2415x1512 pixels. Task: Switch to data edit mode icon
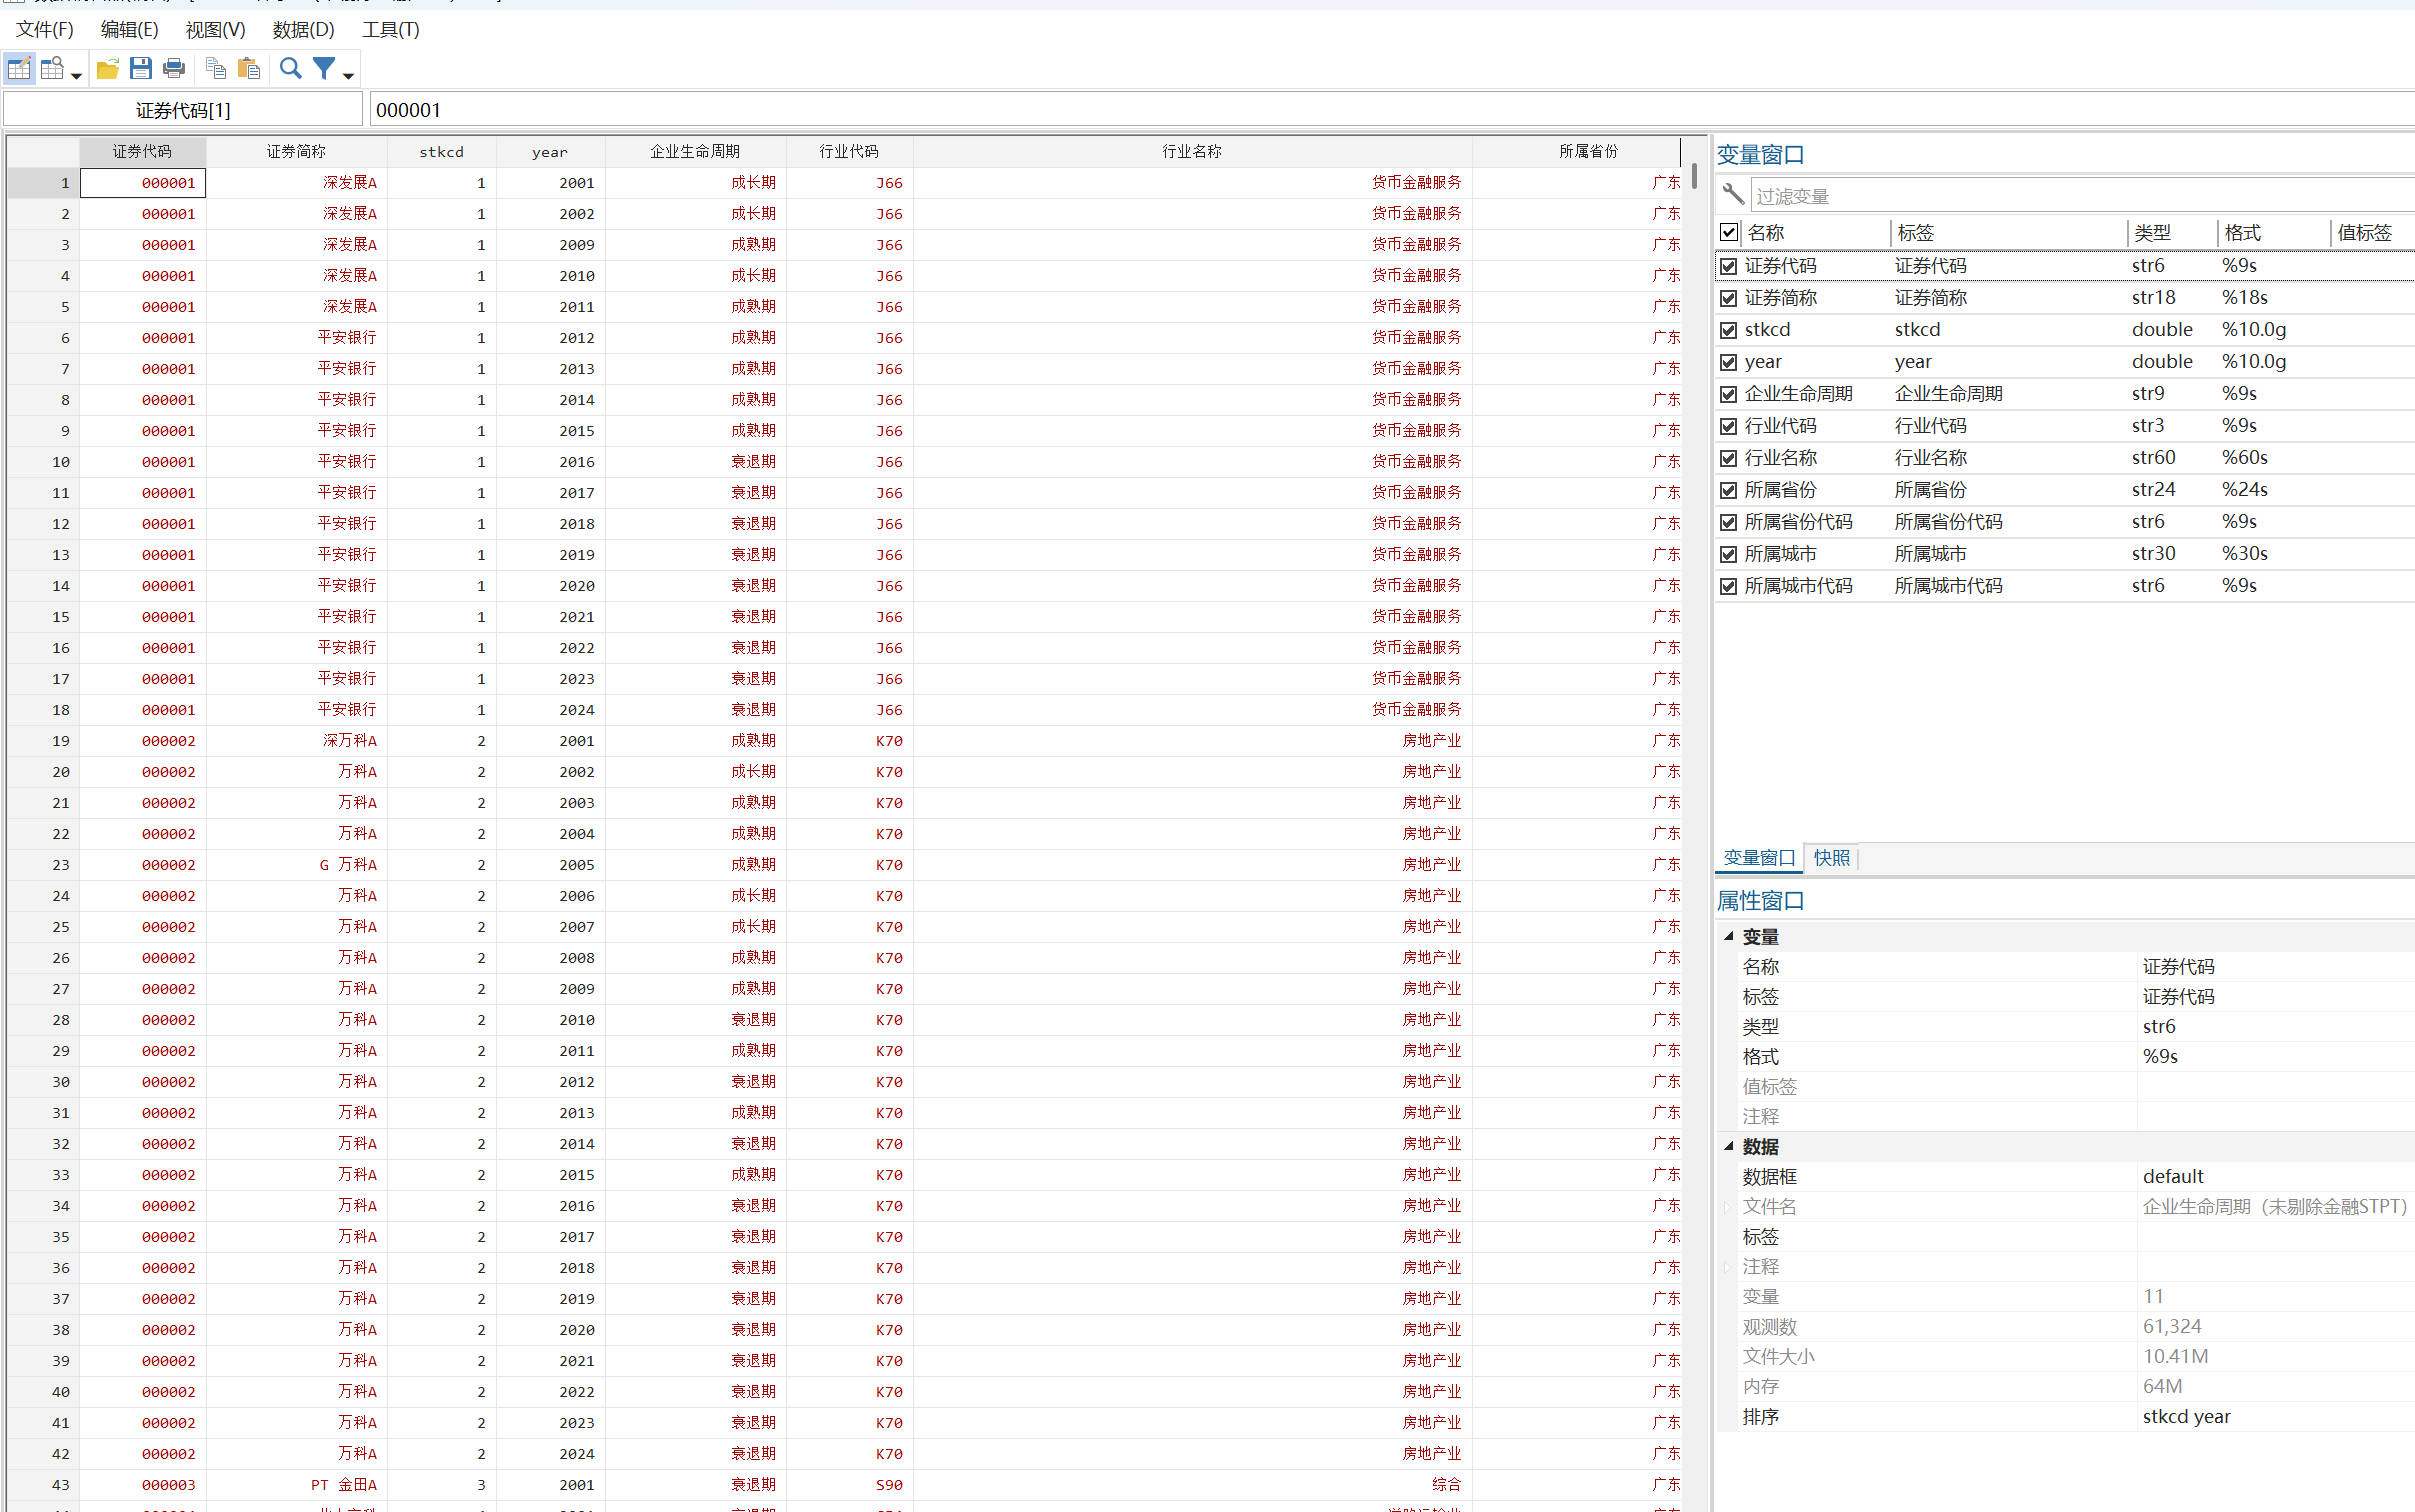pyautogui.click(x=19, y=69)
